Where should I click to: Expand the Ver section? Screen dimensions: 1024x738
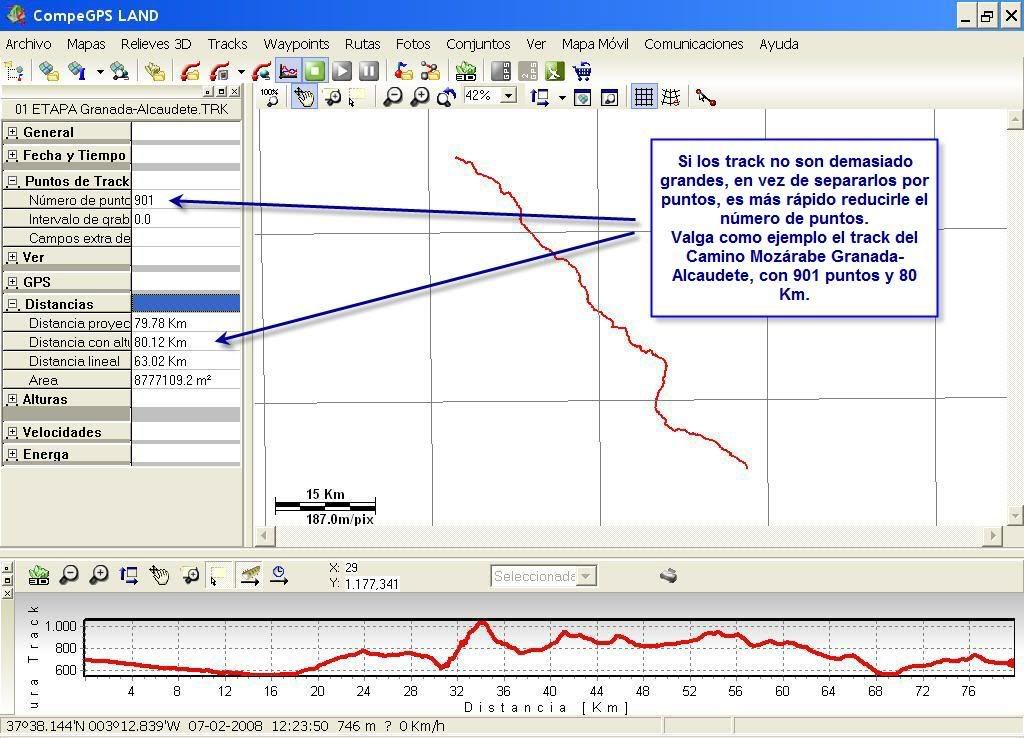click(x=12, y=257)
